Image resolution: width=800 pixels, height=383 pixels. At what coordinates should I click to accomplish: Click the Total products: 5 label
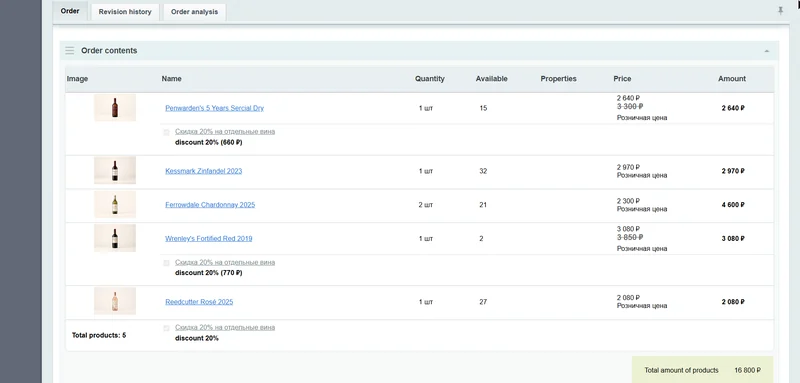point(99,336)
